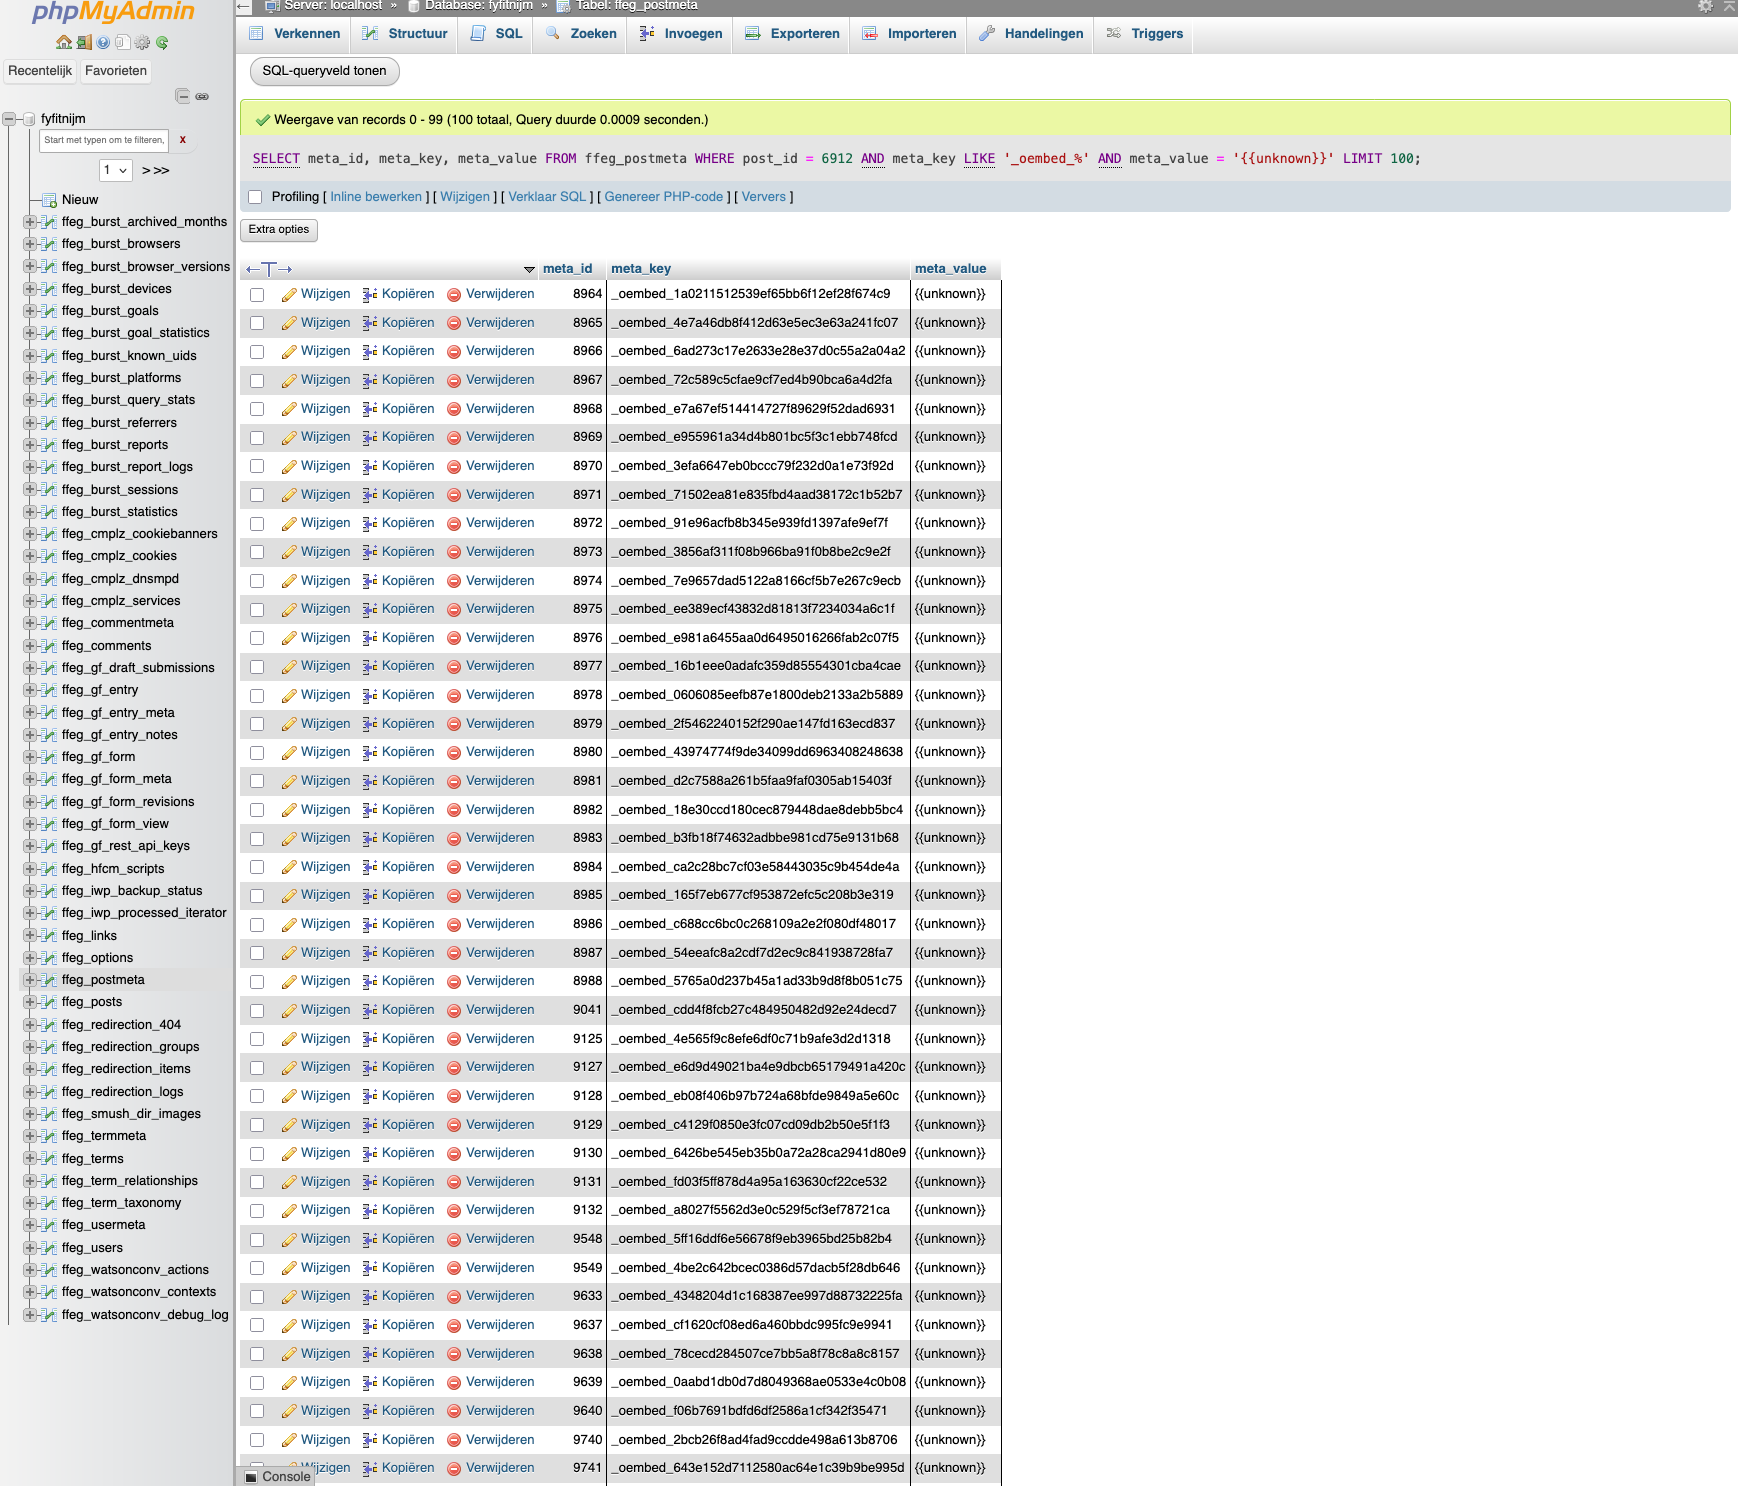Click the Verklaar SQL link
1738x1486 pixels.
547,197
